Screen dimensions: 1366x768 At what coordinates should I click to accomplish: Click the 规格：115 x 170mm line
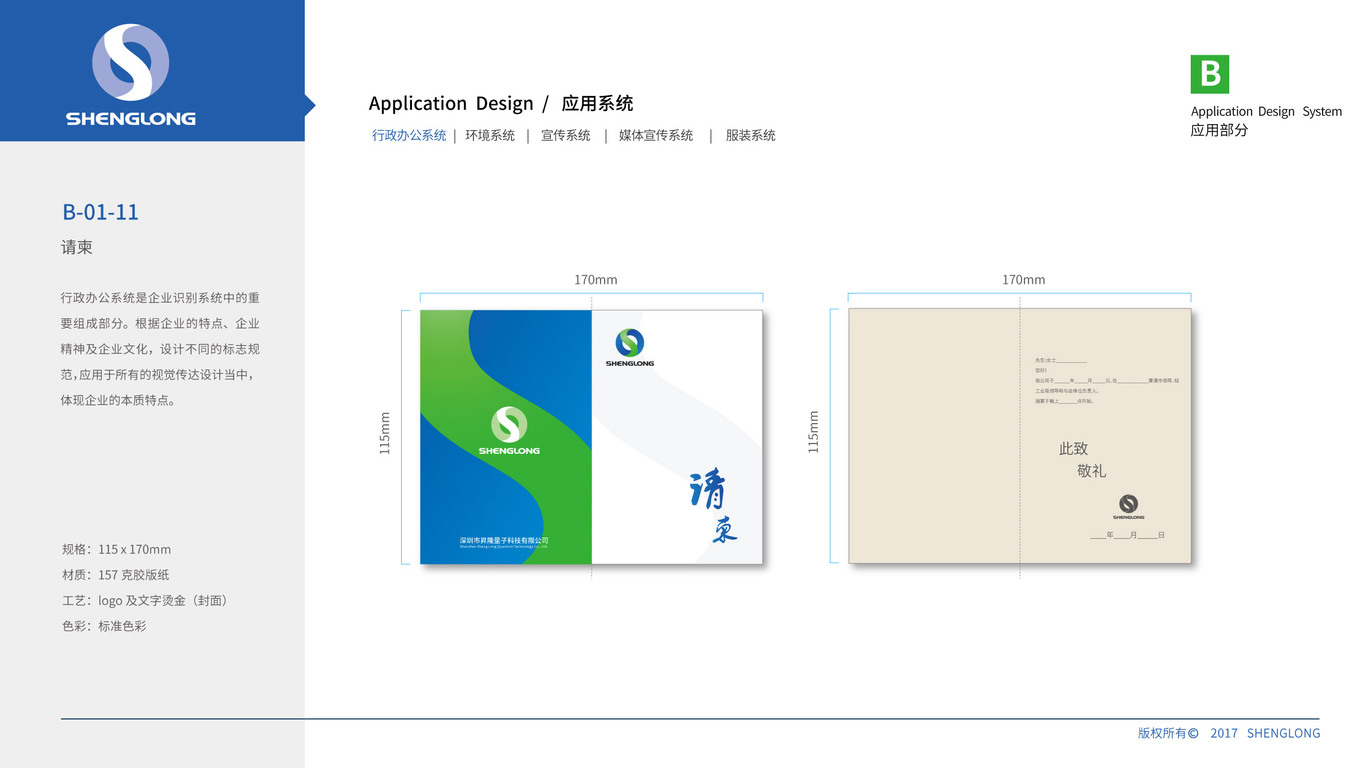116,549
